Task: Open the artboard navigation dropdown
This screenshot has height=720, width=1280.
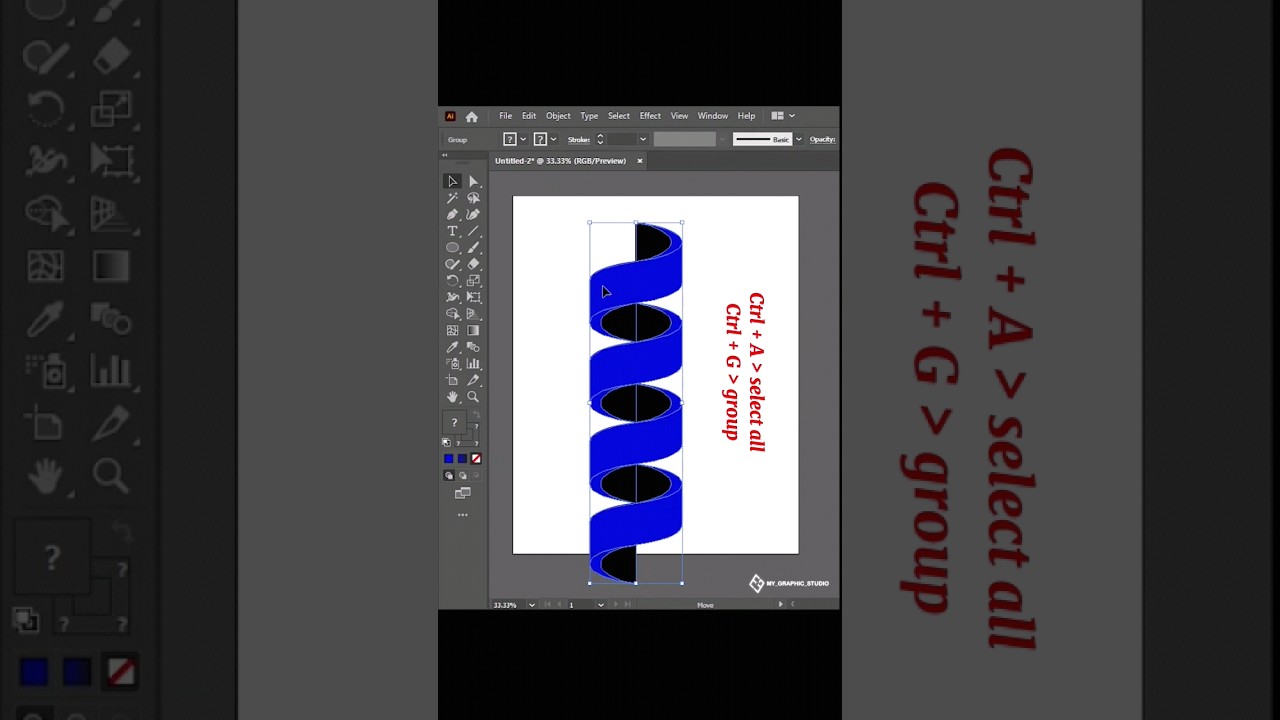Action: [600, 605]
